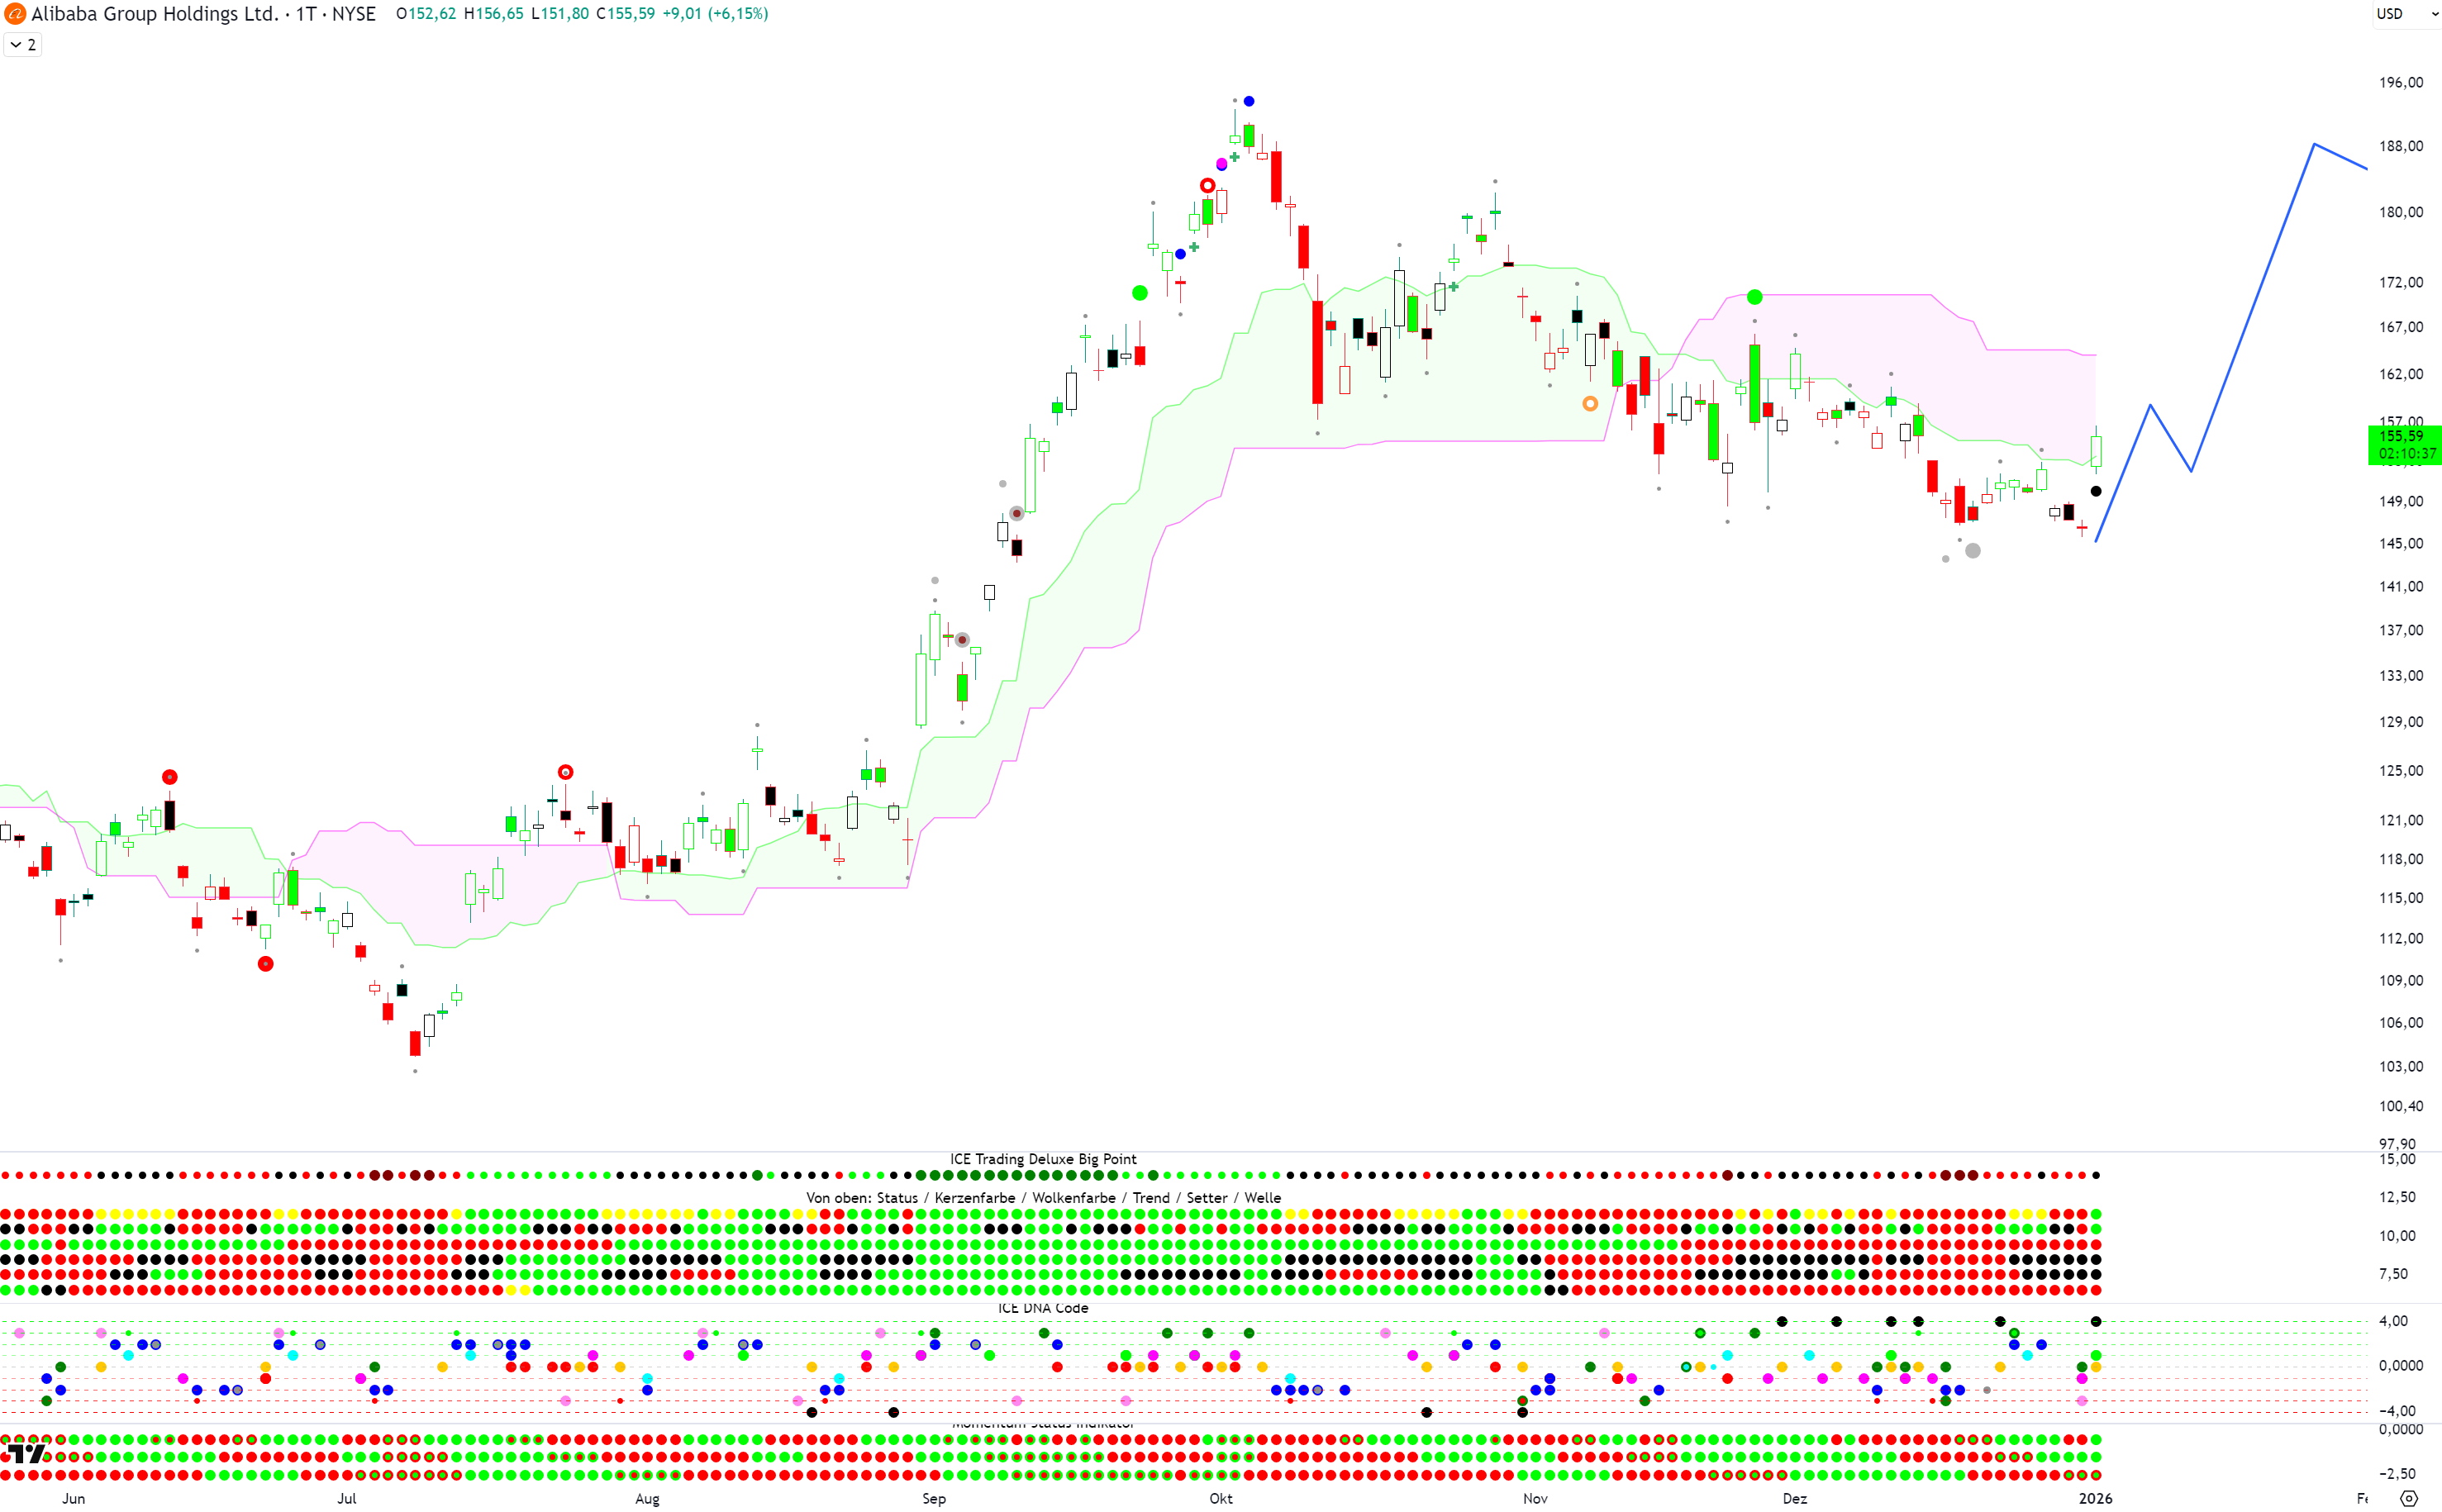Expand the collapsed indicator legend showing 2
The height and width of the screenshot is (1512, 2442).
point(23,45)
